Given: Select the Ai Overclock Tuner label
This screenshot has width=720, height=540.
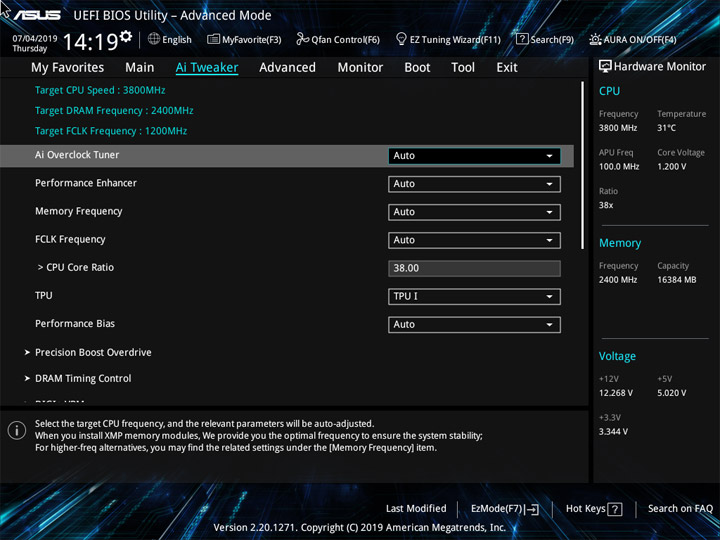Looking at the screenshot, I should click(77, 155).
